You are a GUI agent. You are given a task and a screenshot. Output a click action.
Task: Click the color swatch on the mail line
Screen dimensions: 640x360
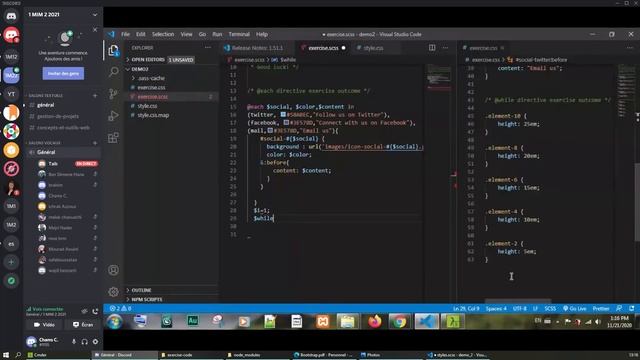coord(270,130)
